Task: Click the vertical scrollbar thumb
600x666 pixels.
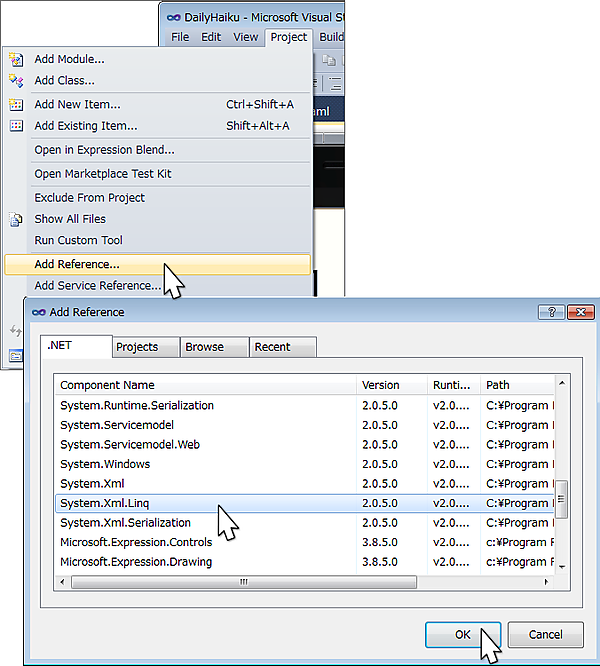Action: coord(561,499)
